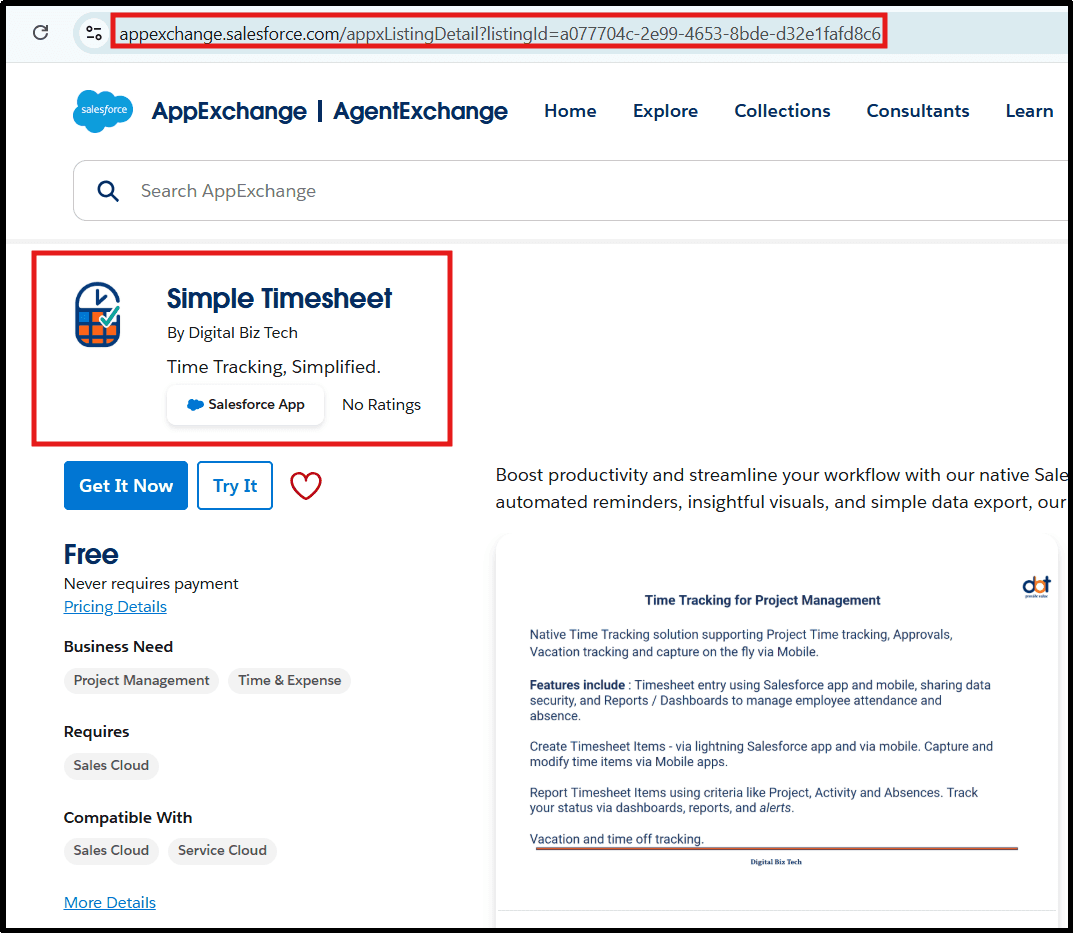Click the Salesforce App badge
The width and height of the screenshot is (1073, 933).
click(x=246, y=405)
